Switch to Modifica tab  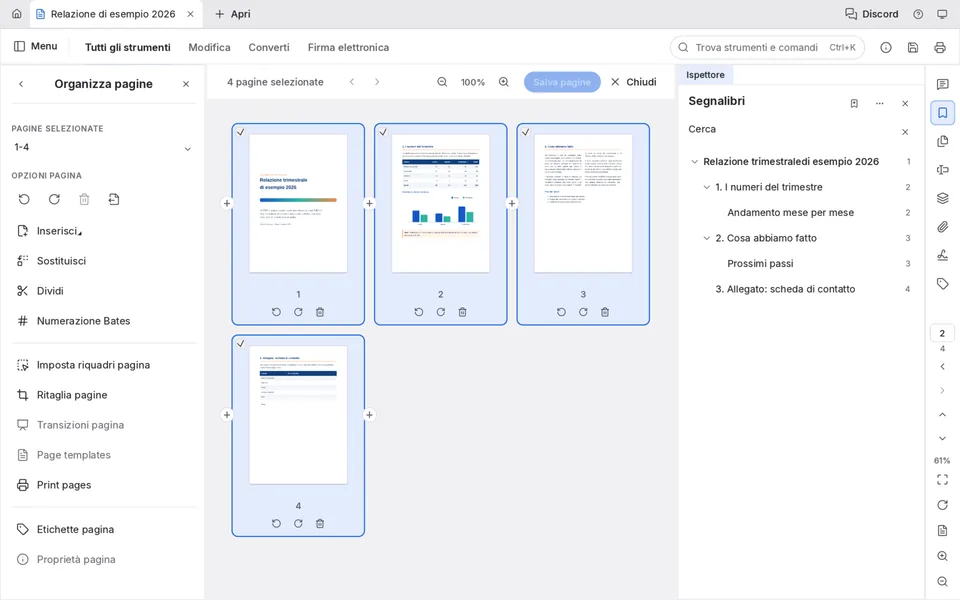(209, 47)
